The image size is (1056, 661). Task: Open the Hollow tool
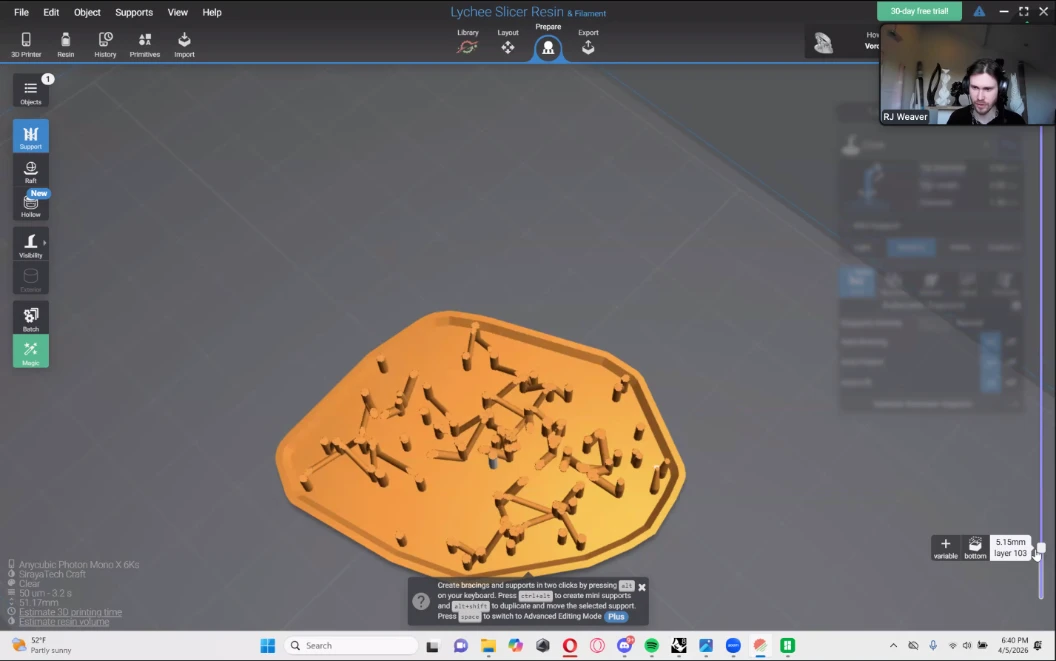31,205
